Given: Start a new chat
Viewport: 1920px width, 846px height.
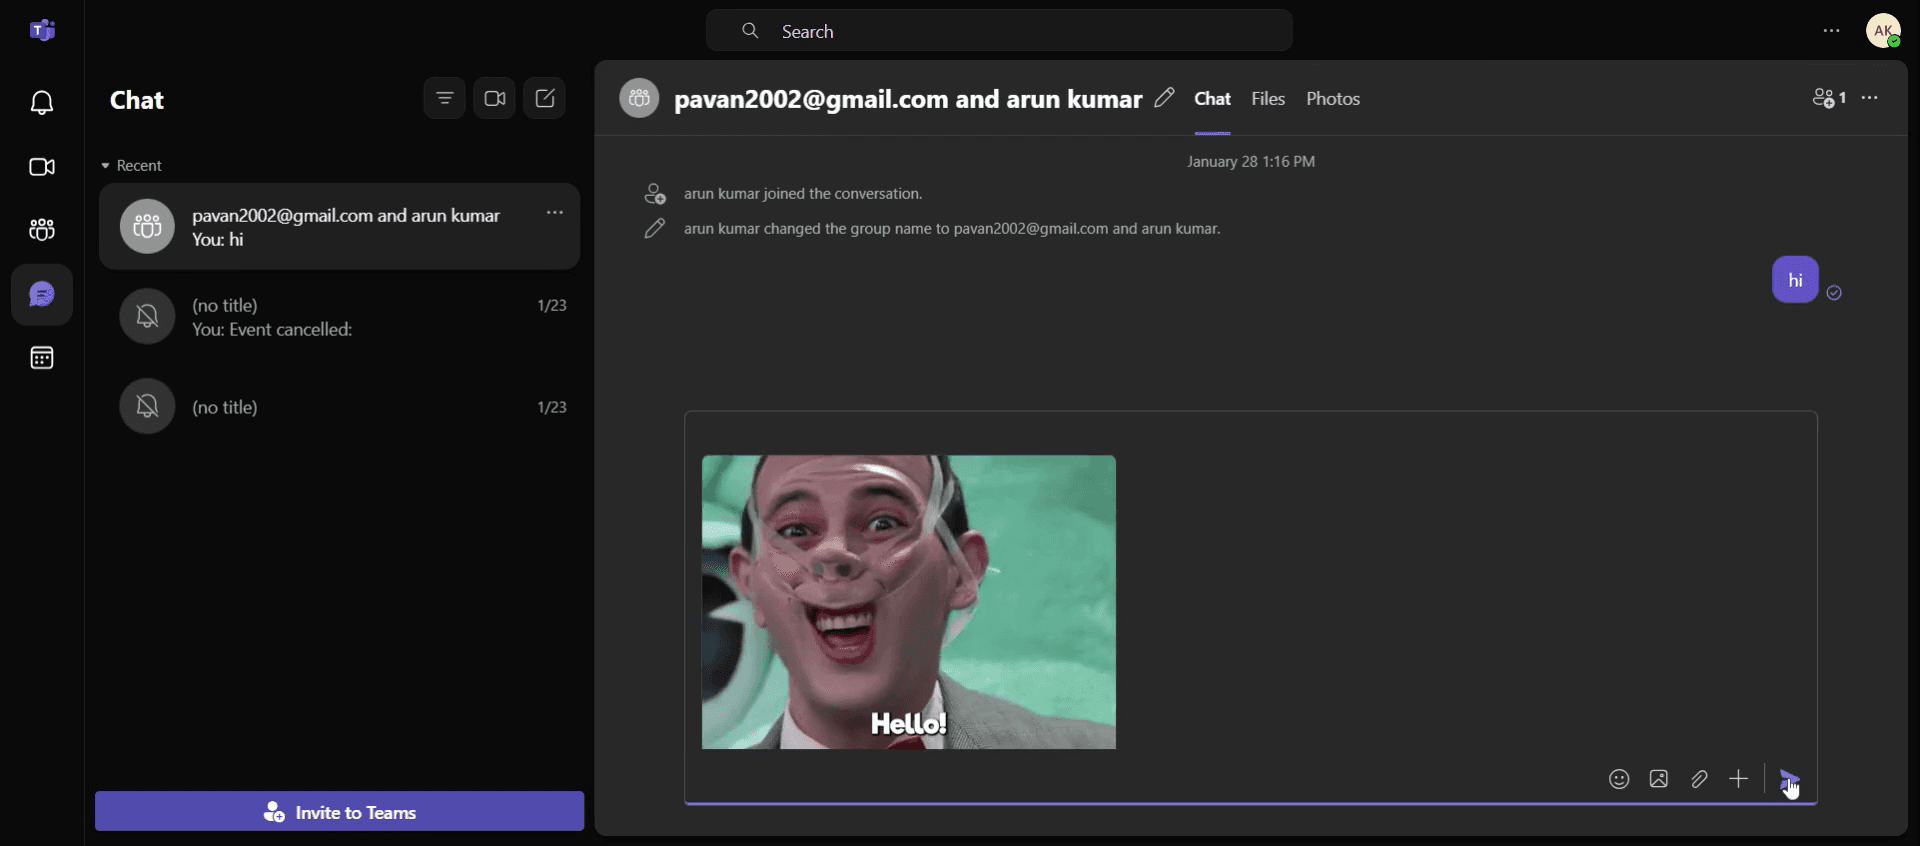Looking at the screenshot, I should tap(545, 98).
